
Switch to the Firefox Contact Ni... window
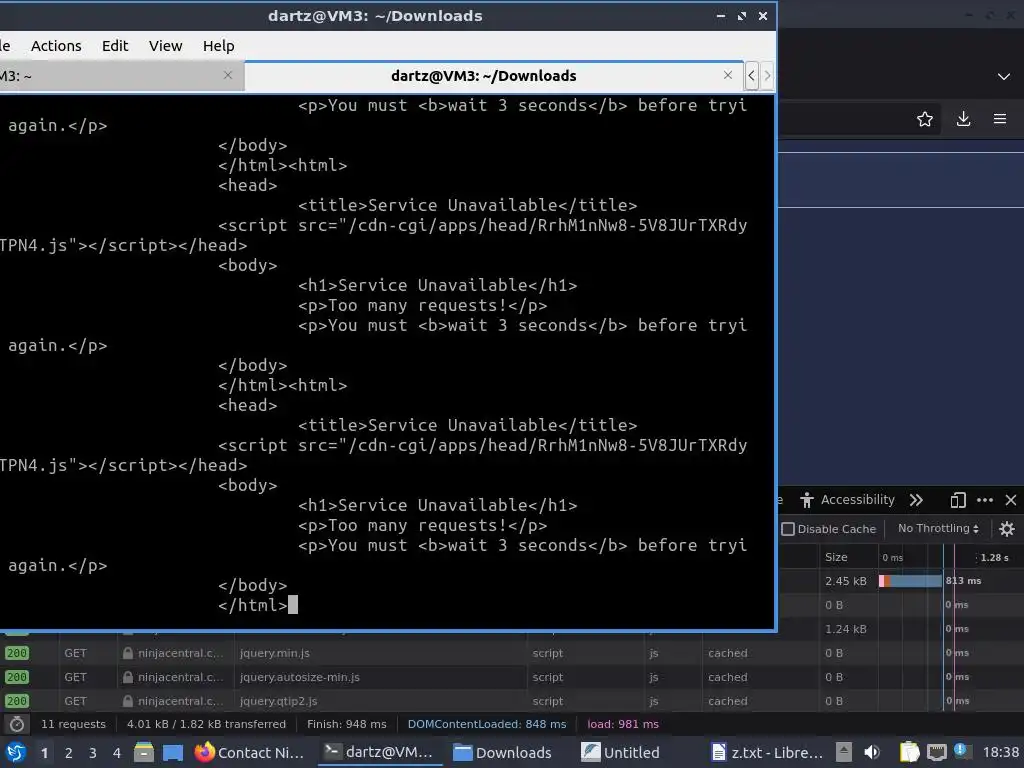click(x=249, y=752)
